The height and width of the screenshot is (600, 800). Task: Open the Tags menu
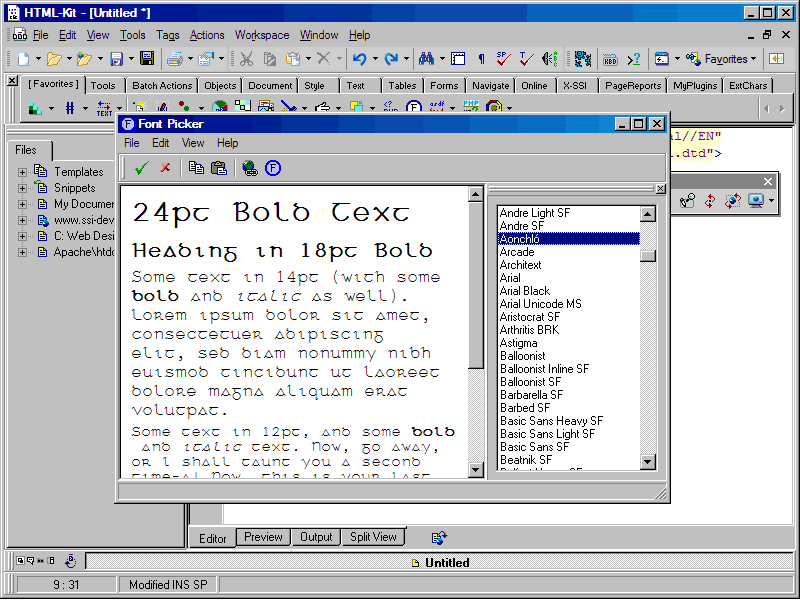click(x=167, y=35)
